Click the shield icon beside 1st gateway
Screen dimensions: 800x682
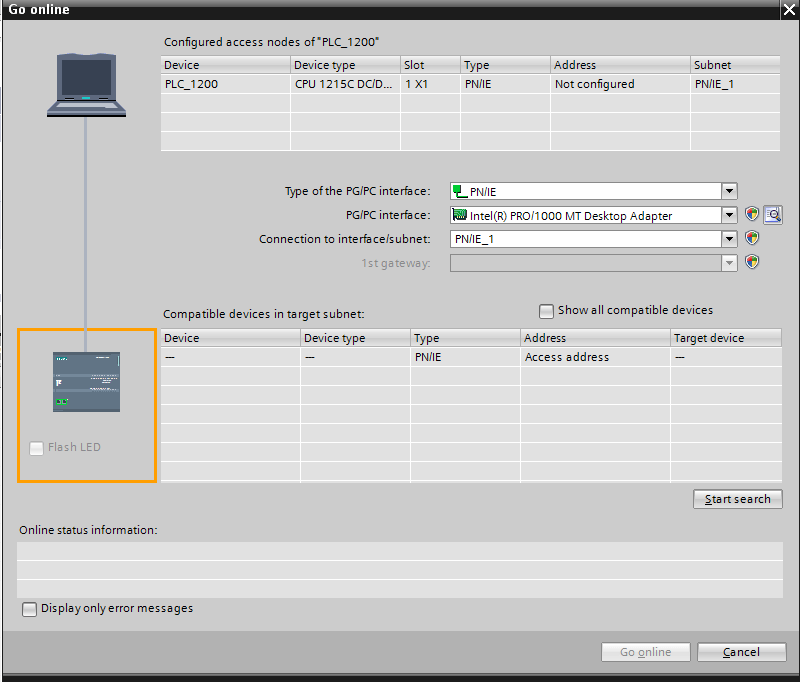click(x=752, y=262)
